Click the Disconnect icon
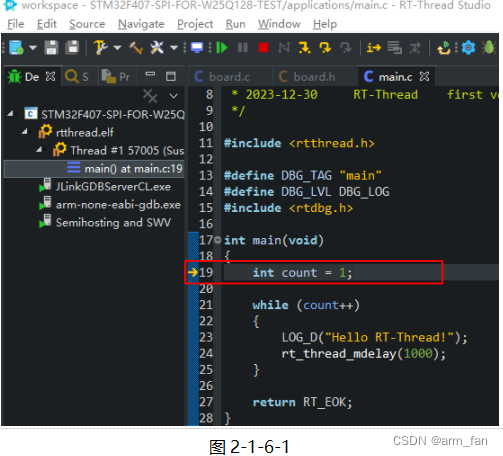 click(284, 48)
